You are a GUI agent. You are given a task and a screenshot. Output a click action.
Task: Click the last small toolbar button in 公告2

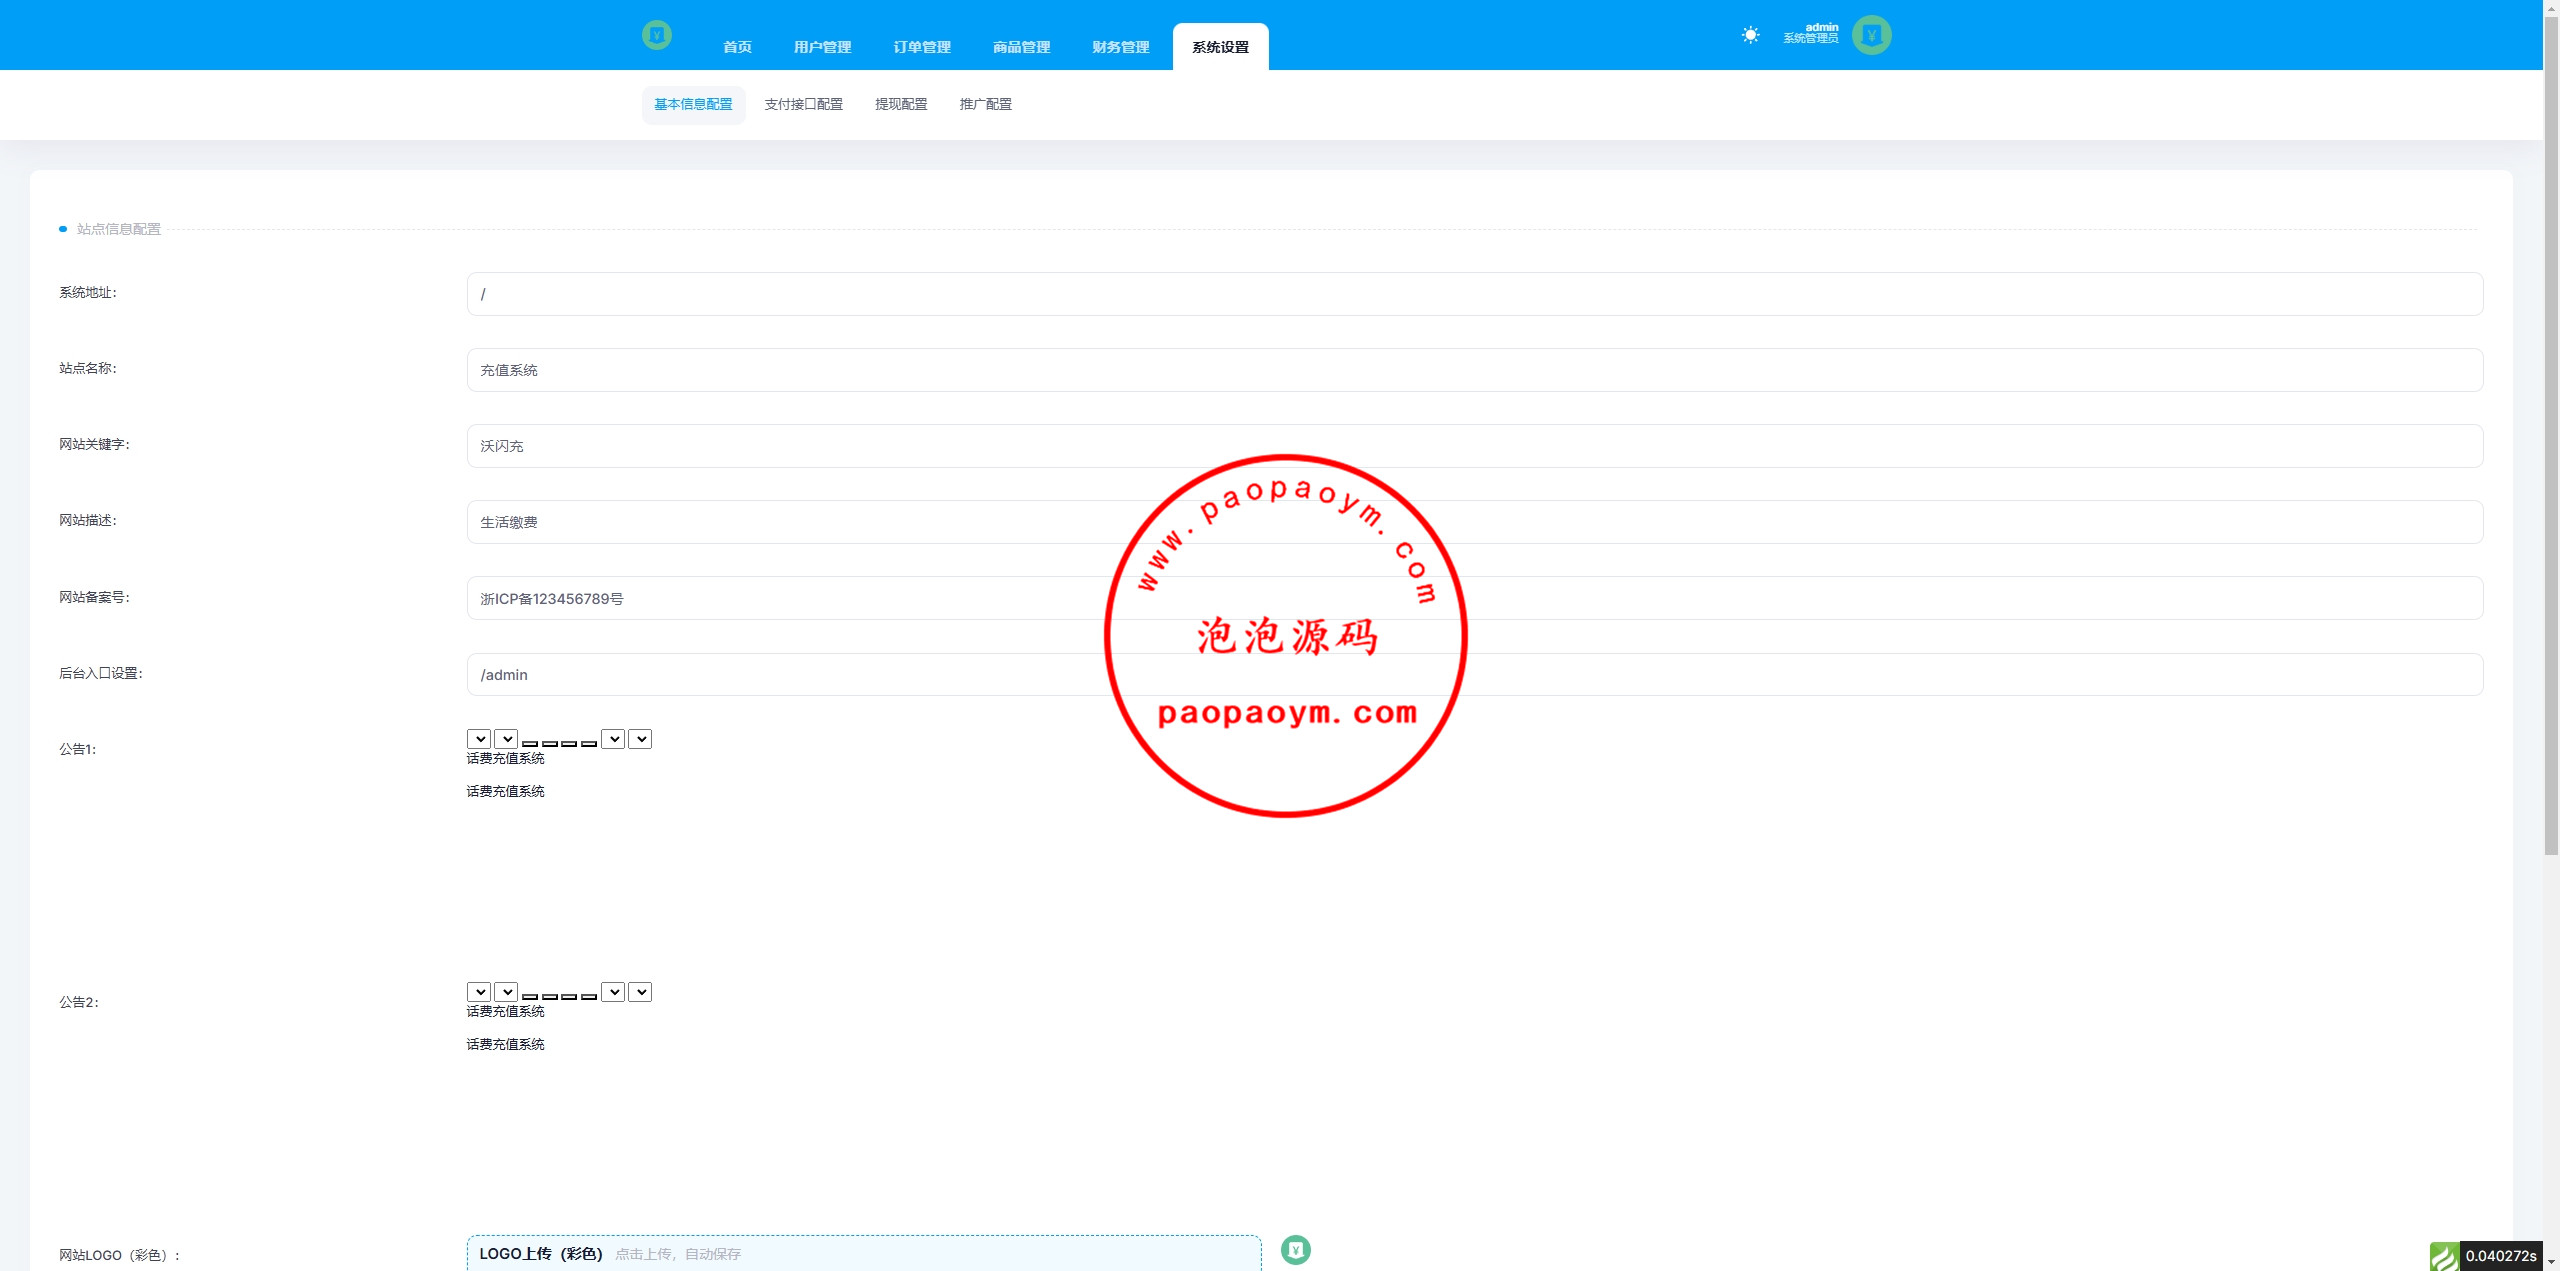[x=589, y=996]
